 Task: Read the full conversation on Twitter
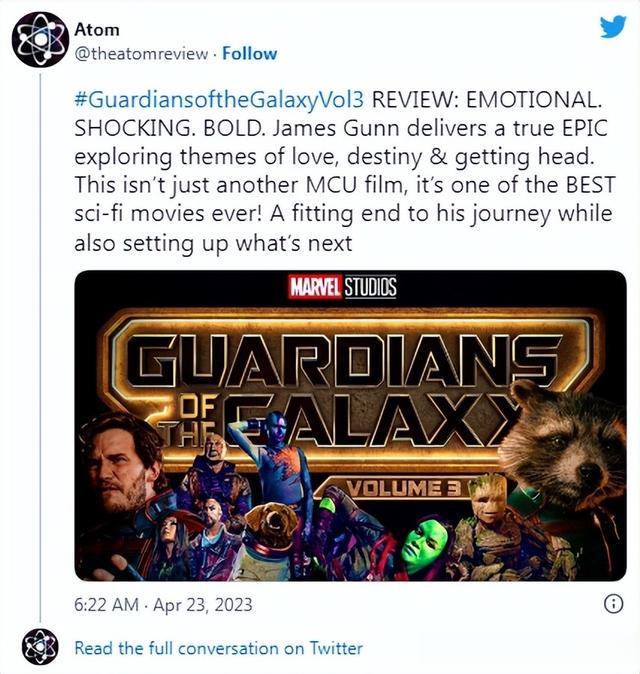(218, 648)
